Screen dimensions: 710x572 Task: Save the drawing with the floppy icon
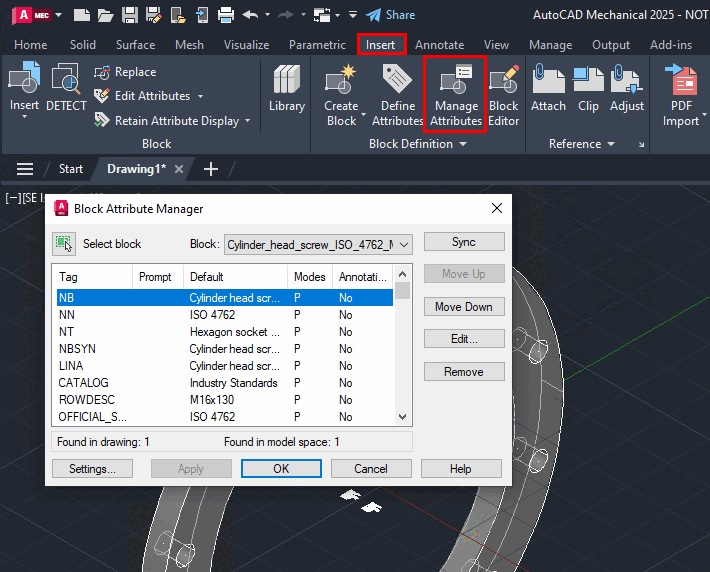130,15
